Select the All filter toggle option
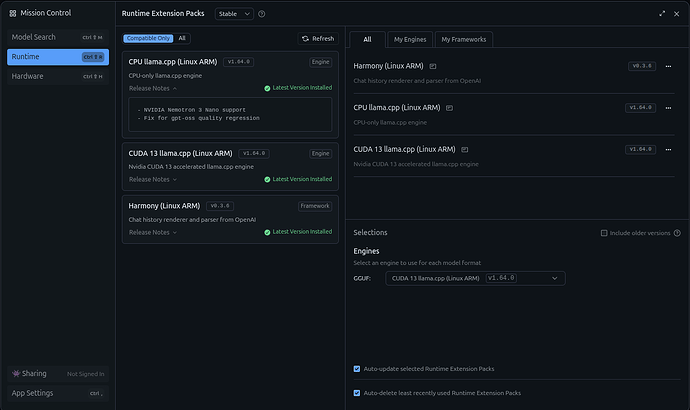The height and width of the screenshot is (410, 690). pyautogui.click(x=182, y=38)
